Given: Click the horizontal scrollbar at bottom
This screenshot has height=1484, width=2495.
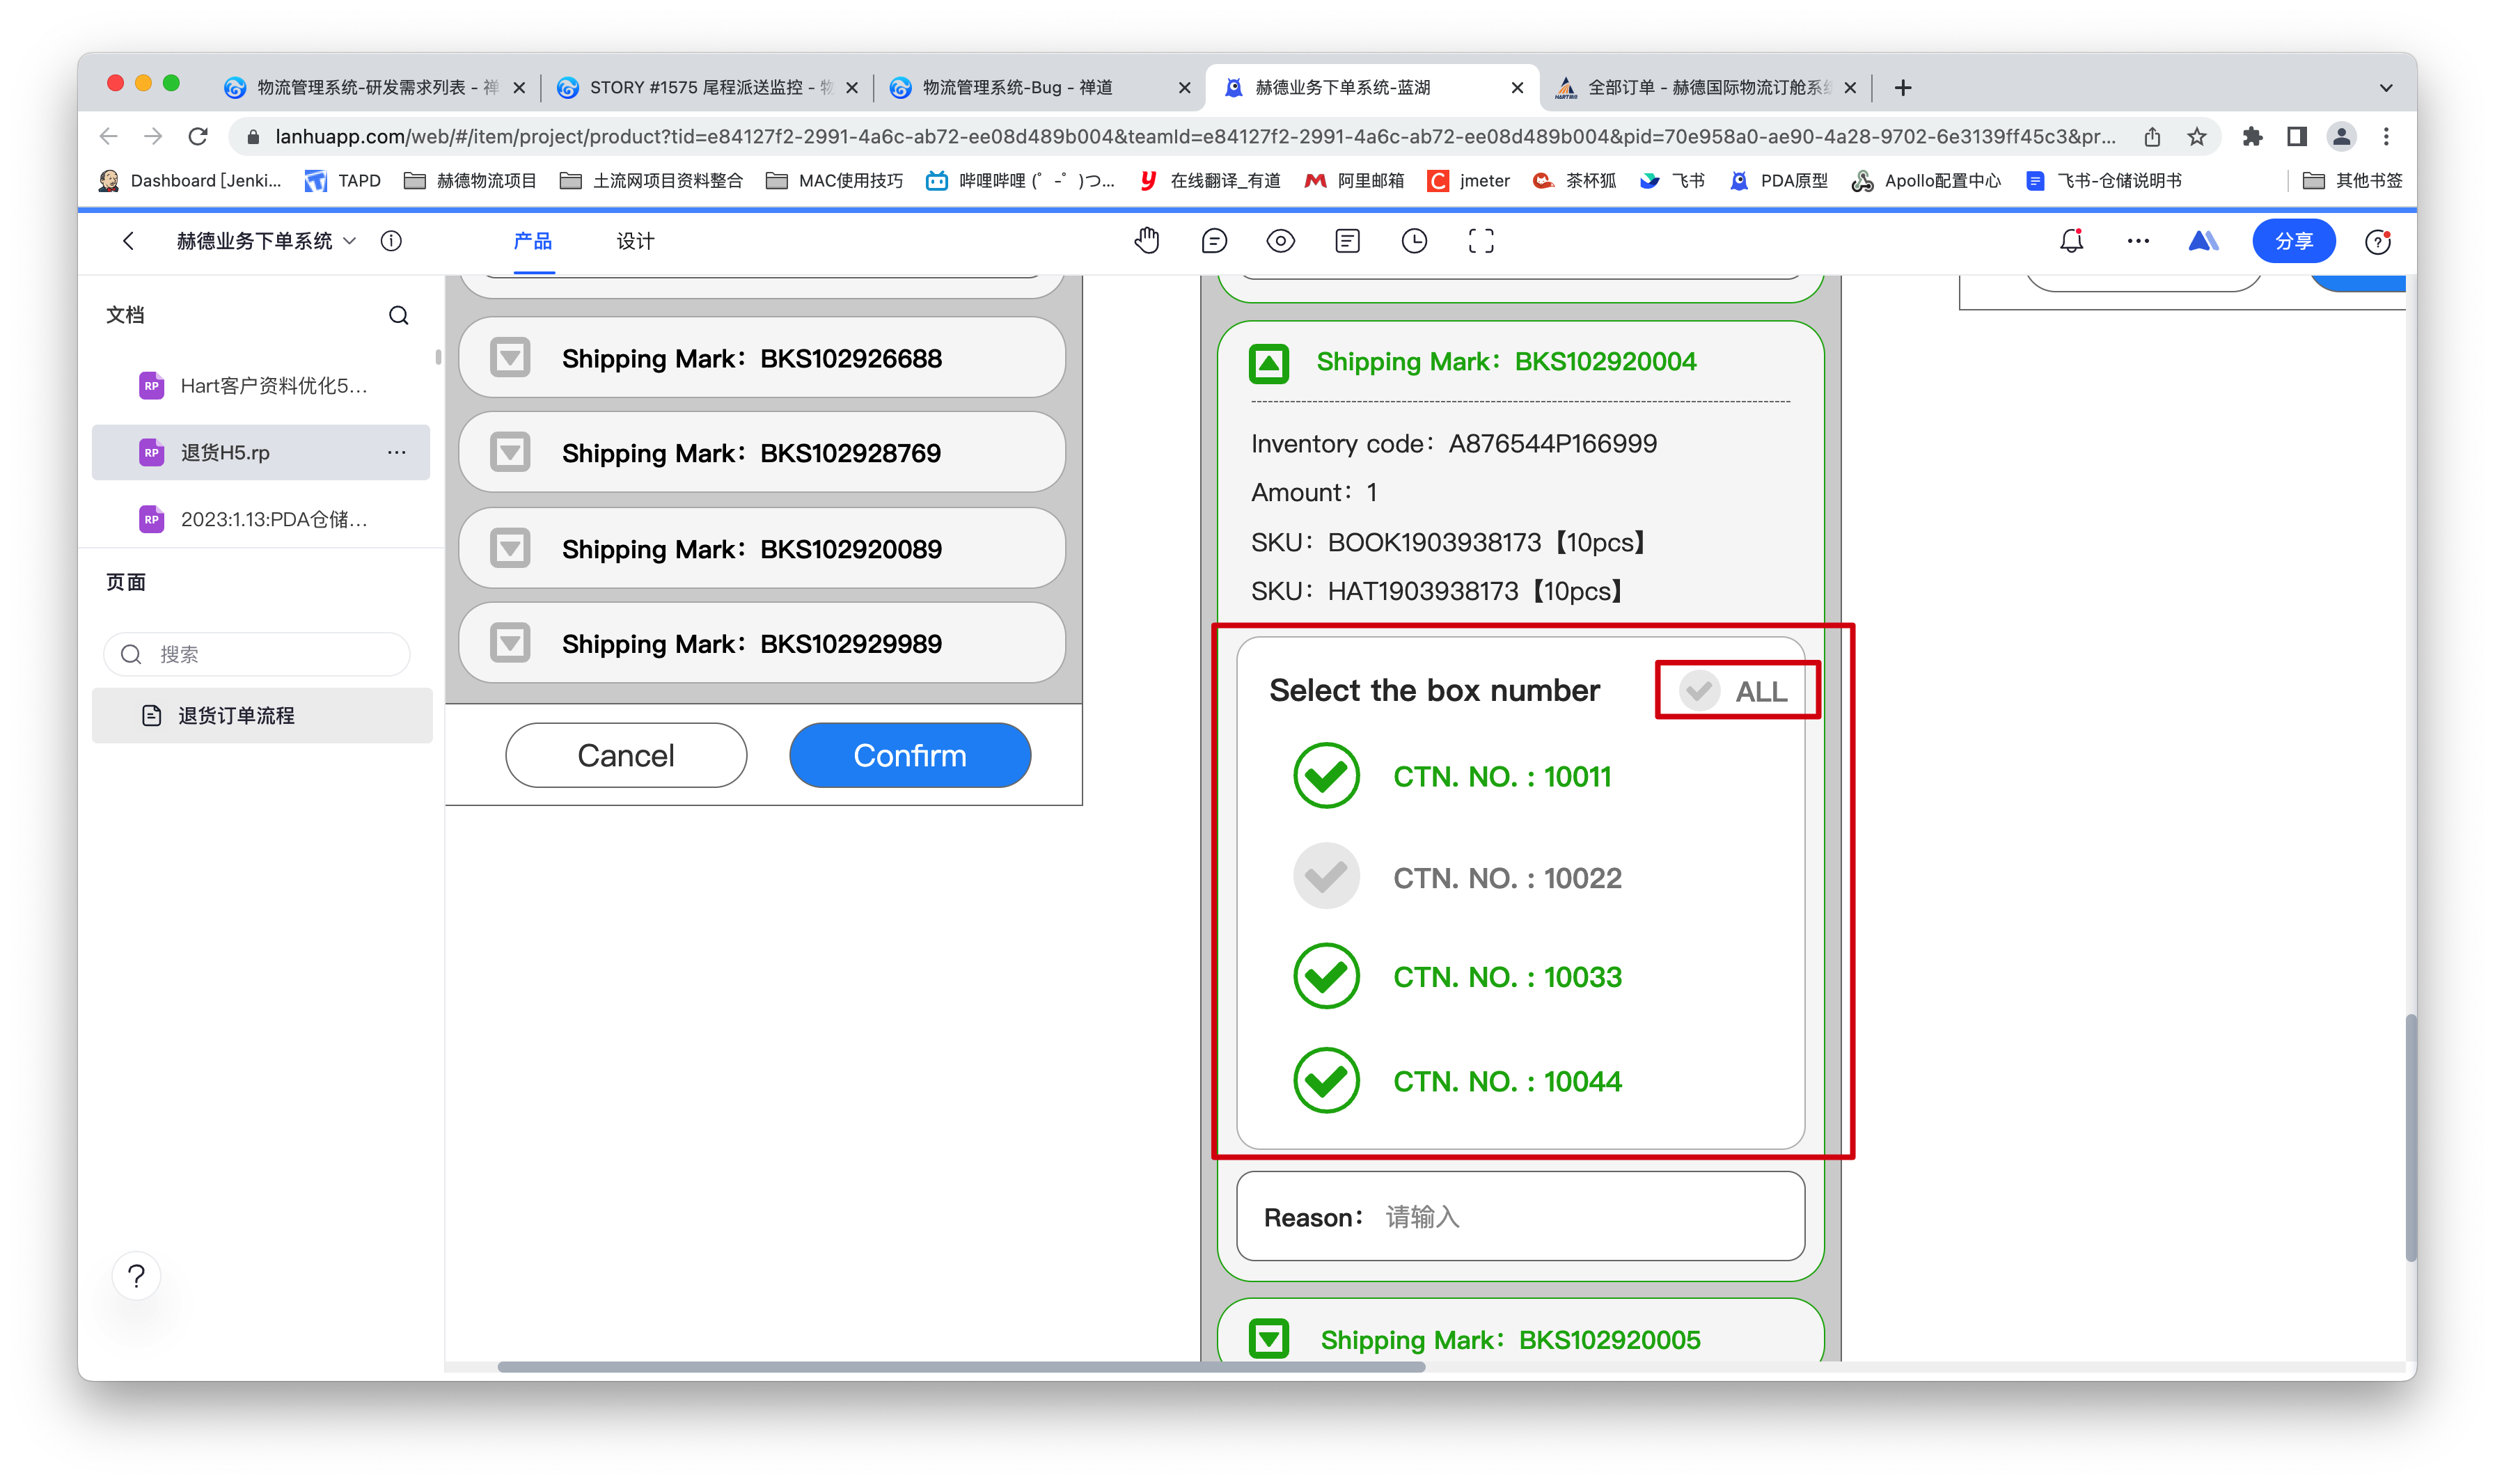Looking at the screenshot, I should (960, 1366).
